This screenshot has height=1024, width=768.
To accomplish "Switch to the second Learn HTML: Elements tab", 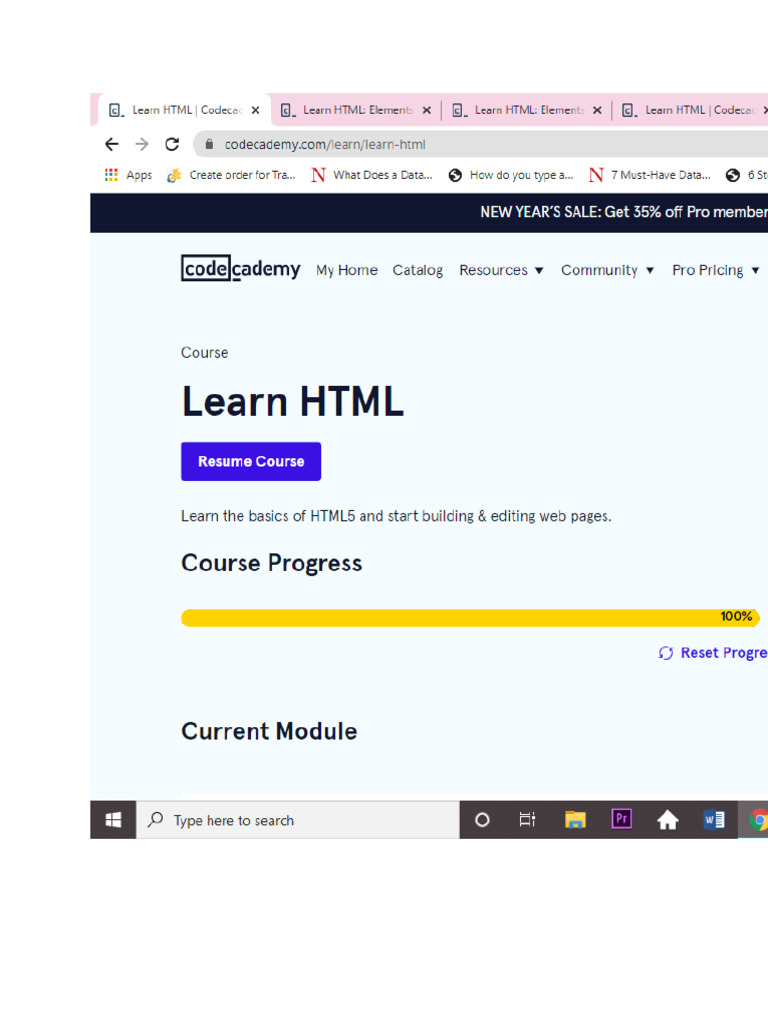I will tap(355, 110).
